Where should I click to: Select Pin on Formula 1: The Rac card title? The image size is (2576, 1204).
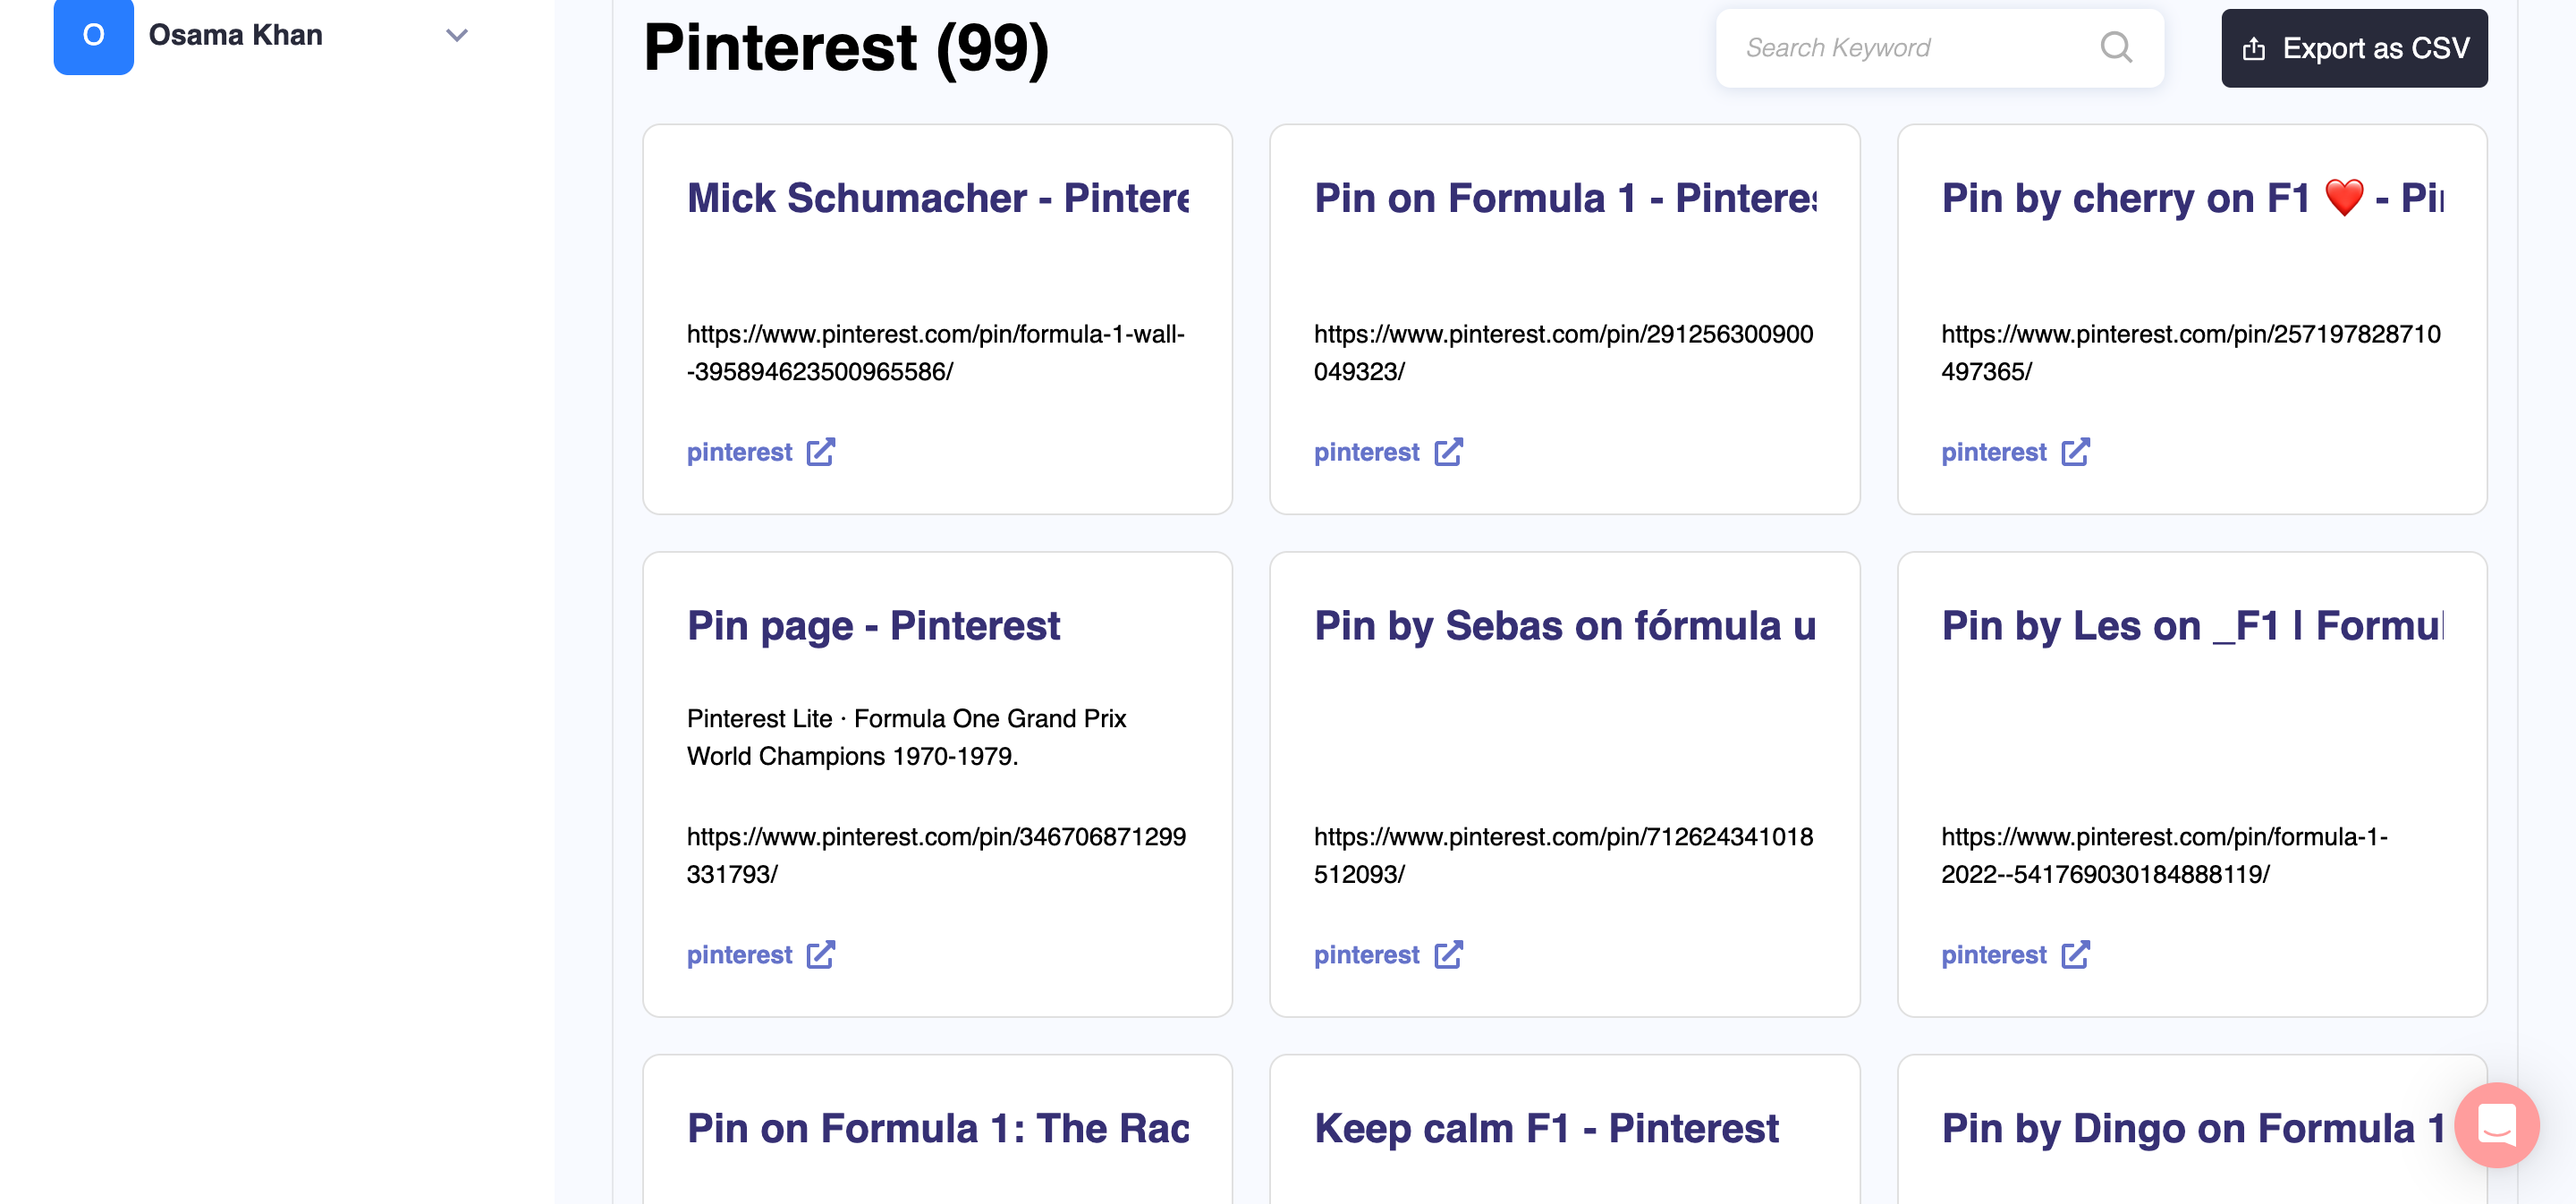click(x=937, y=1128)
